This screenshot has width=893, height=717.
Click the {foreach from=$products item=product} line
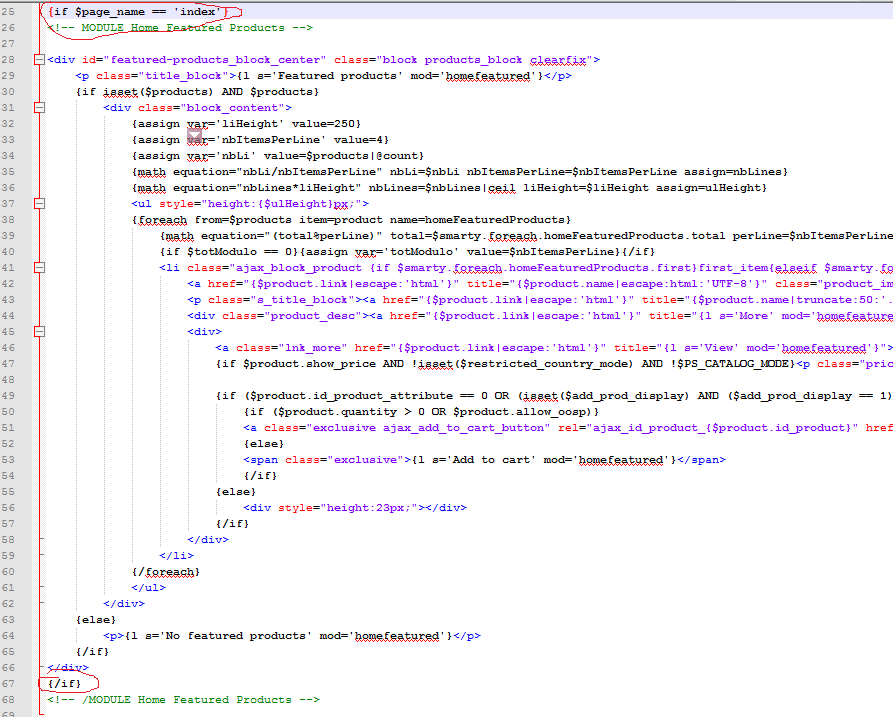[351, 219]
